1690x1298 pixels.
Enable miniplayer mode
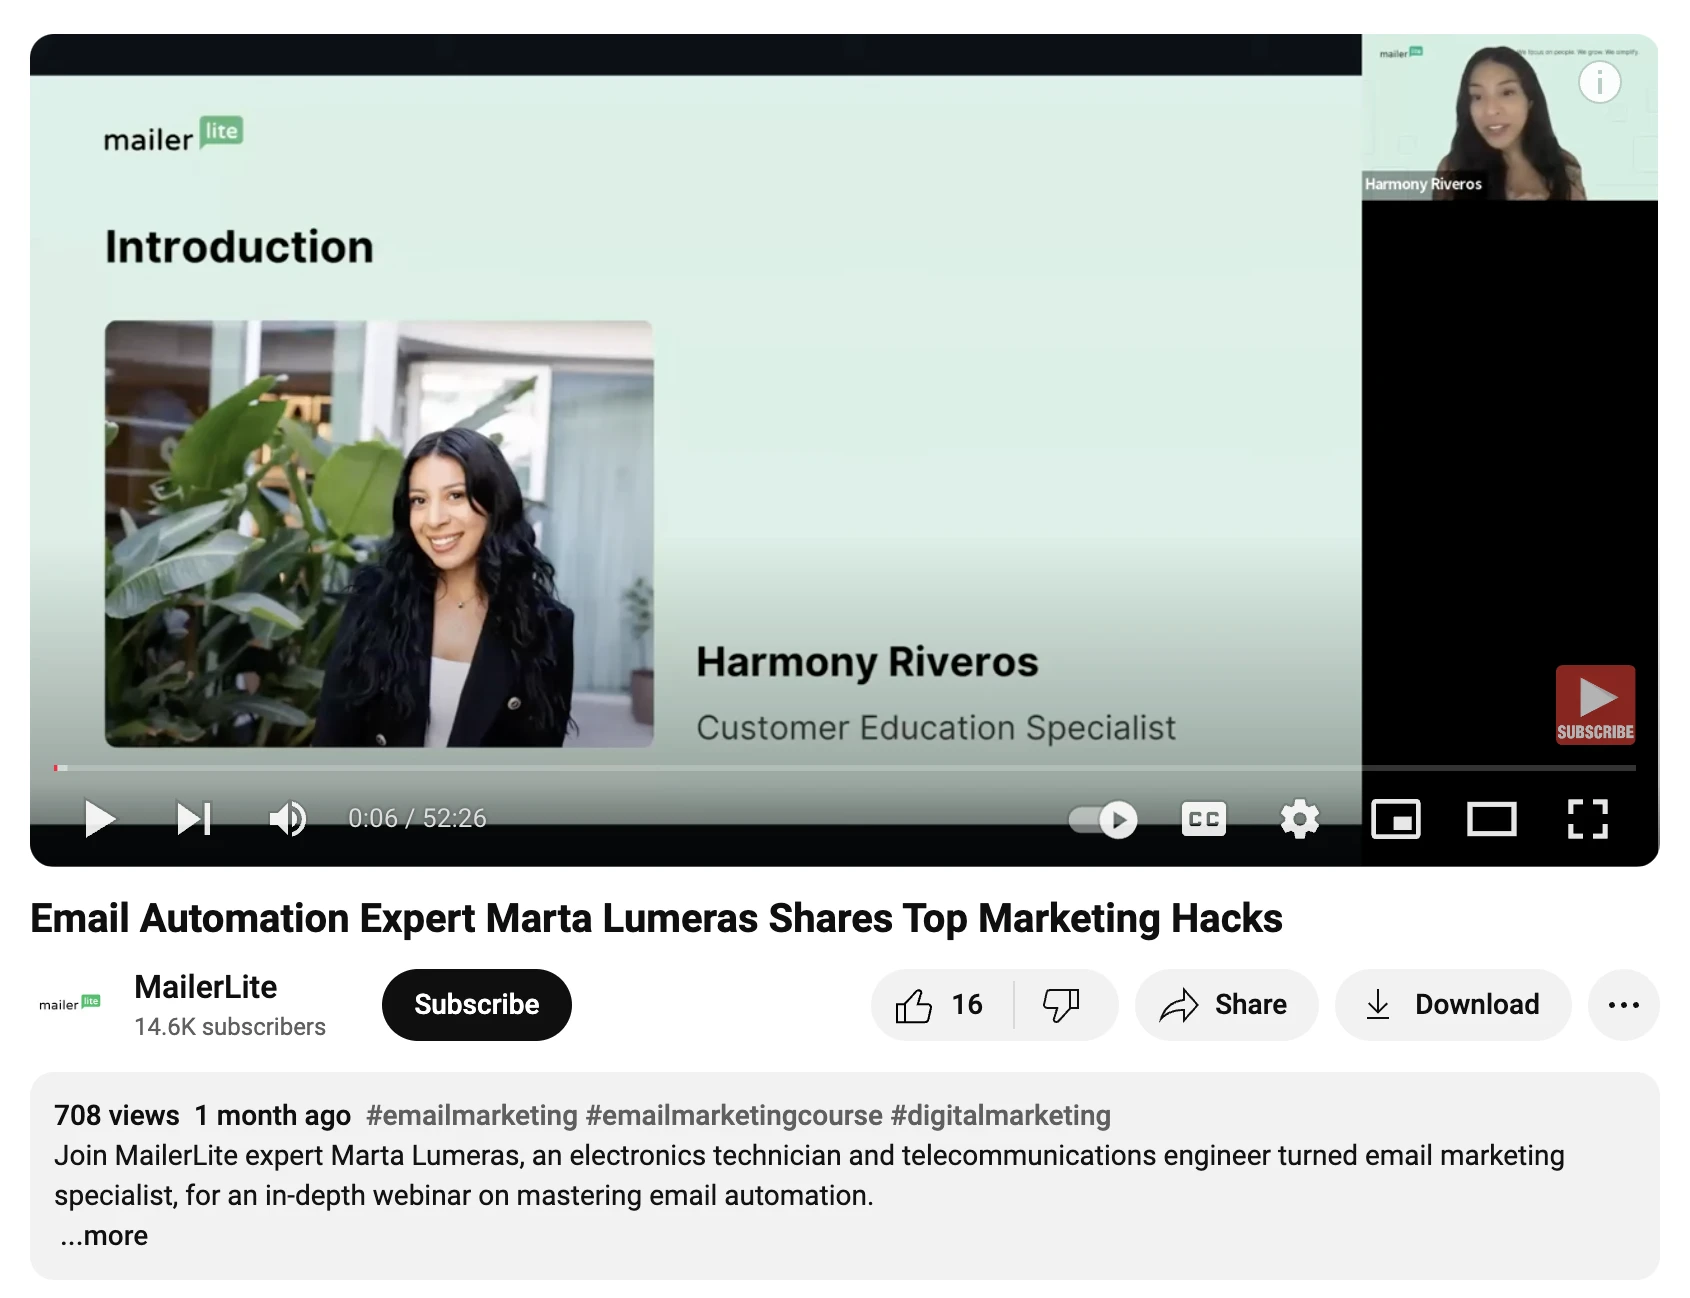(1395, 820)
